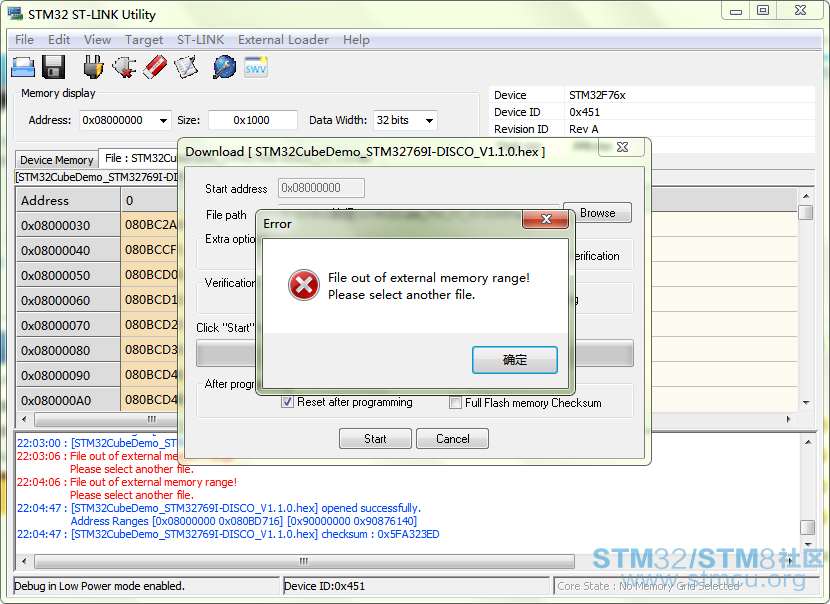Click the STM32 ST-LINK Utility title bar icon

(15, 14)
